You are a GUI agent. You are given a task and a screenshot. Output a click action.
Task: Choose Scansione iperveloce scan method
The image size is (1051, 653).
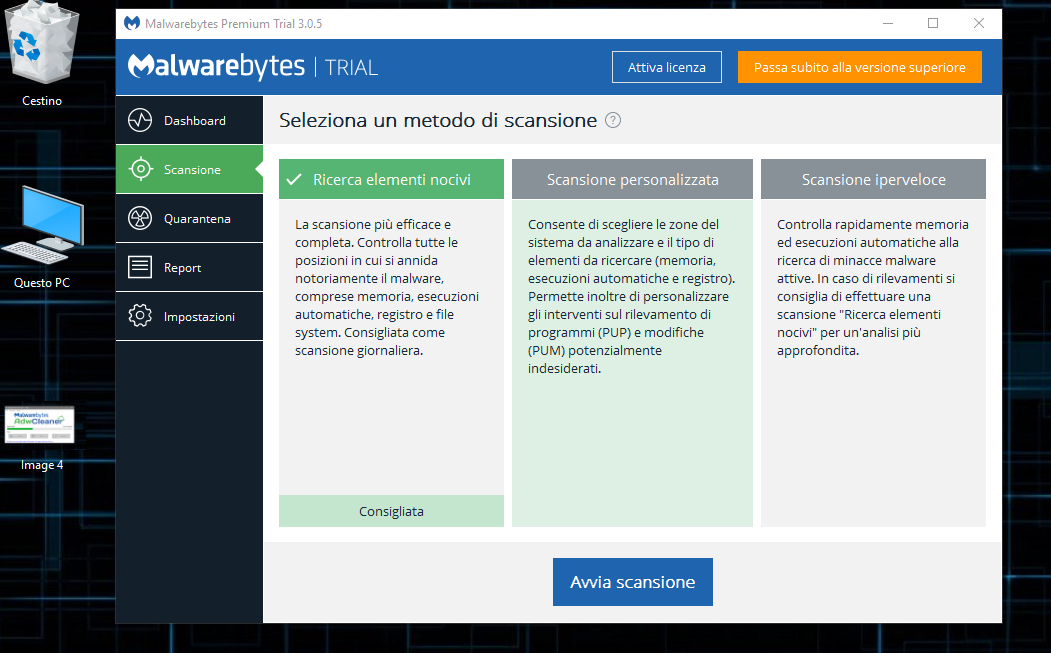873,179
